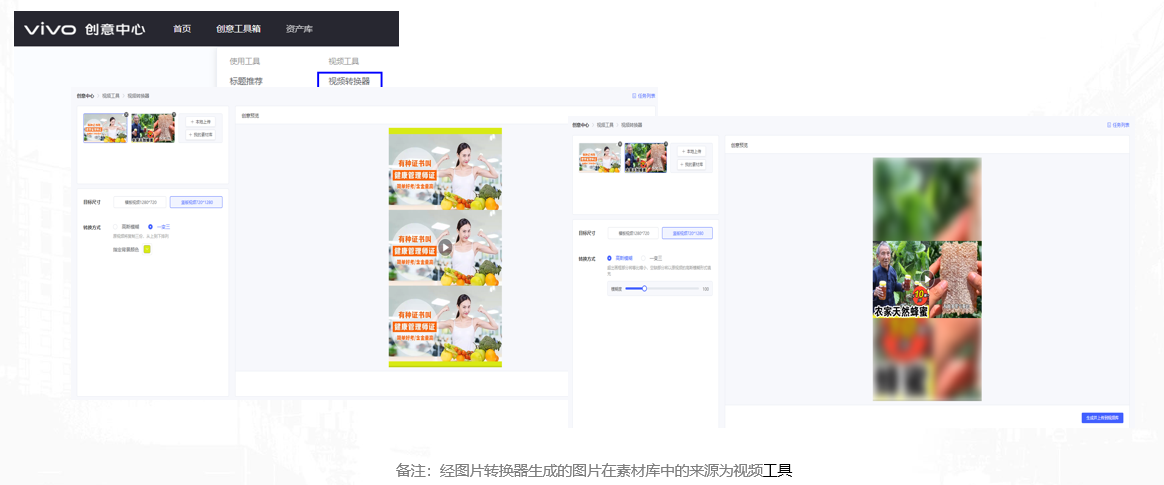Remove first thumbnail in left panel
1164x485 pixels.
tap(126, 115)
